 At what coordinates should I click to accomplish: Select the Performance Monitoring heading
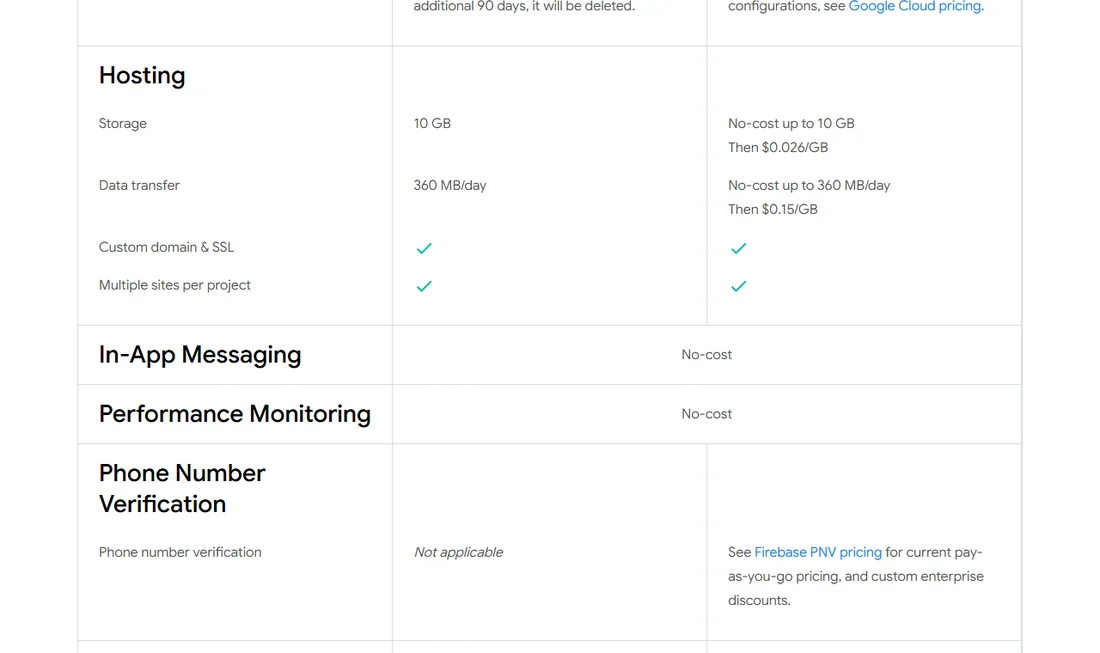tap(235, 414)
